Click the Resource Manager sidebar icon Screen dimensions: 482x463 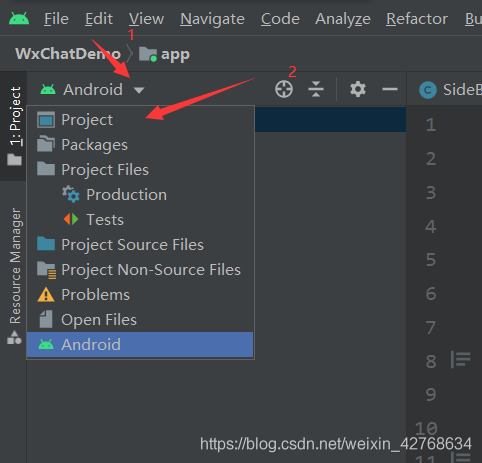[14, 337]
